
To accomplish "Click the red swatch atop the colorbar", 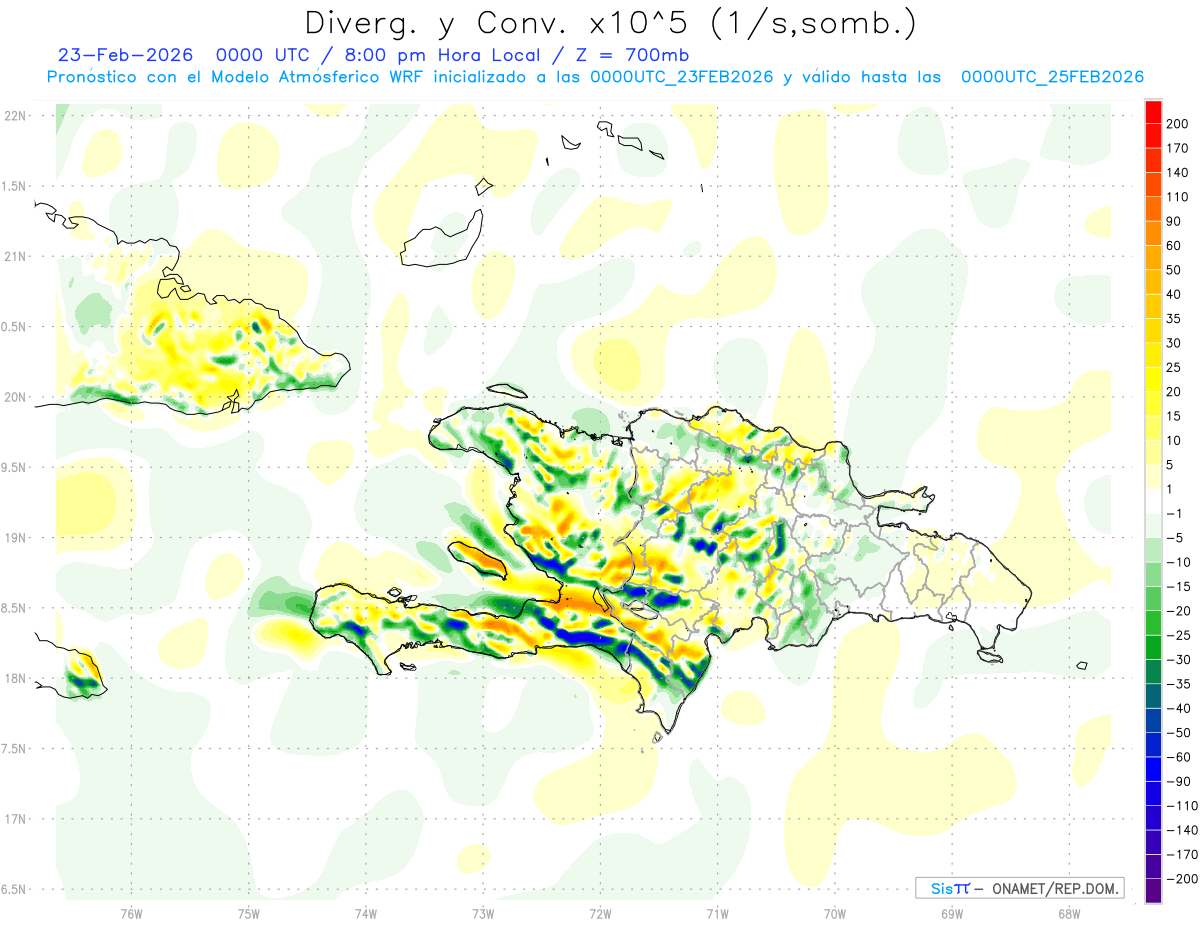I will [x=1154, y=112].
